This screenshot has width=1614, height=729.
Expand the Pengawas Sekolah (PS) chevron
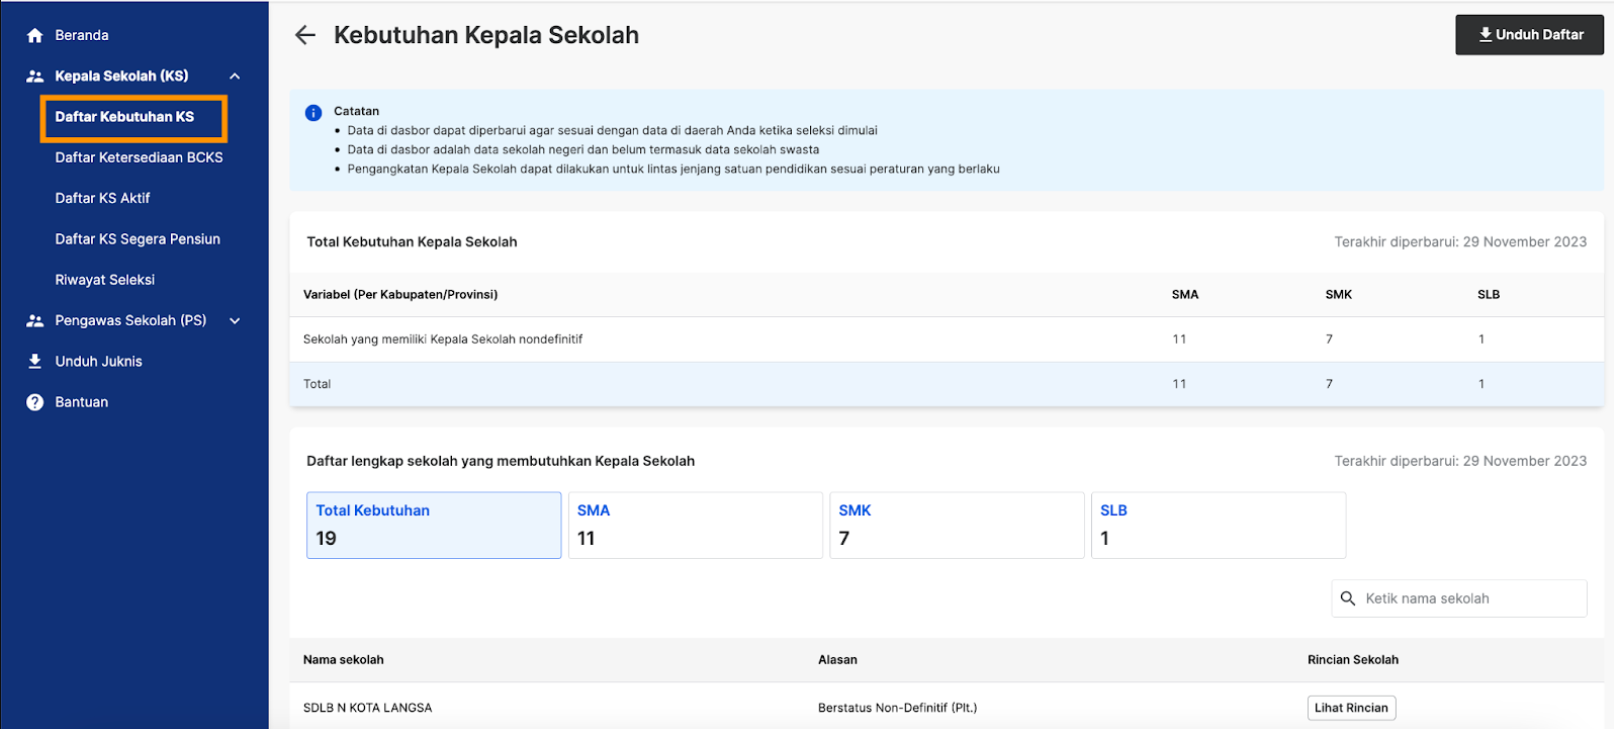[235, 321]
